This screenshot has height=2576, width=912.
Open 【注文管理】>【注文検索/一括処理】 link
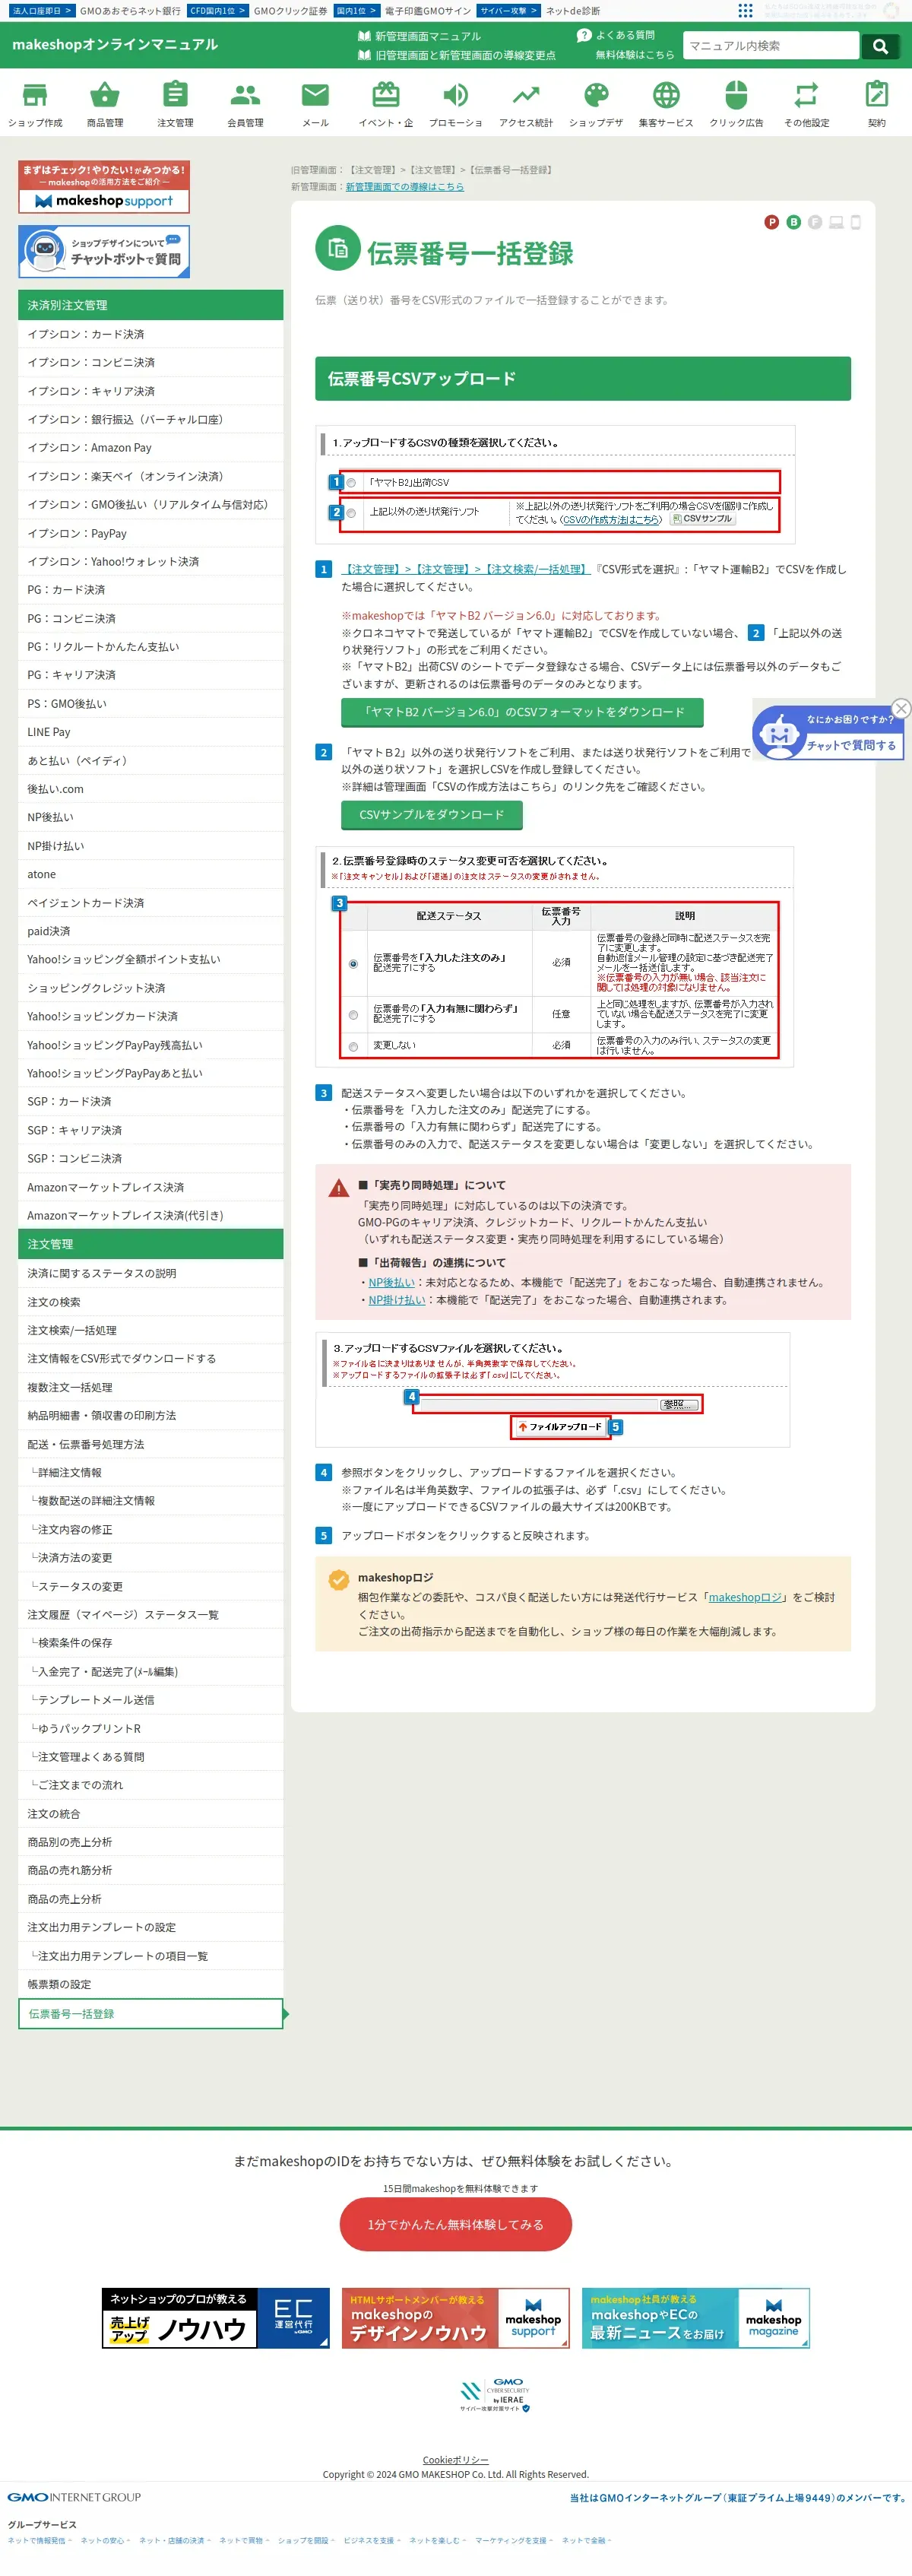coord(465,569)
